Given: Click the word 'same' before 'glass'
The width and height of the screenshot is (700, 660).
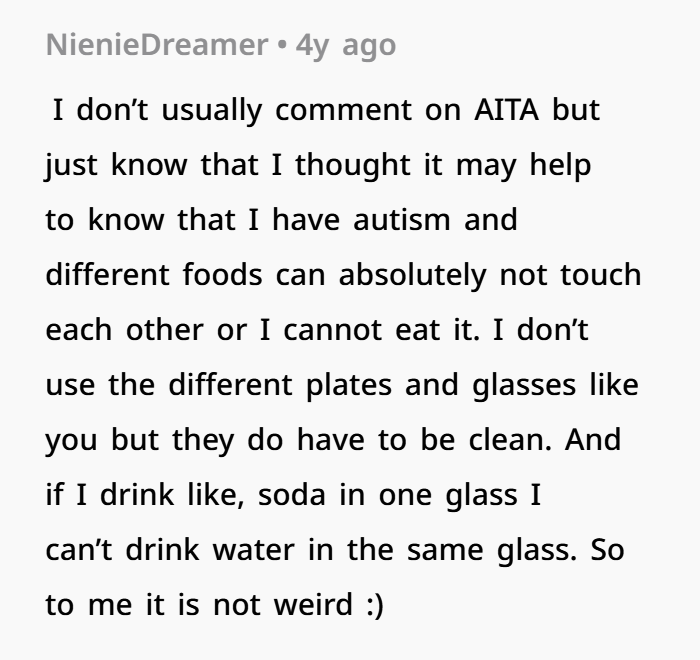Looking at the screenshot, I should [445, 550].
